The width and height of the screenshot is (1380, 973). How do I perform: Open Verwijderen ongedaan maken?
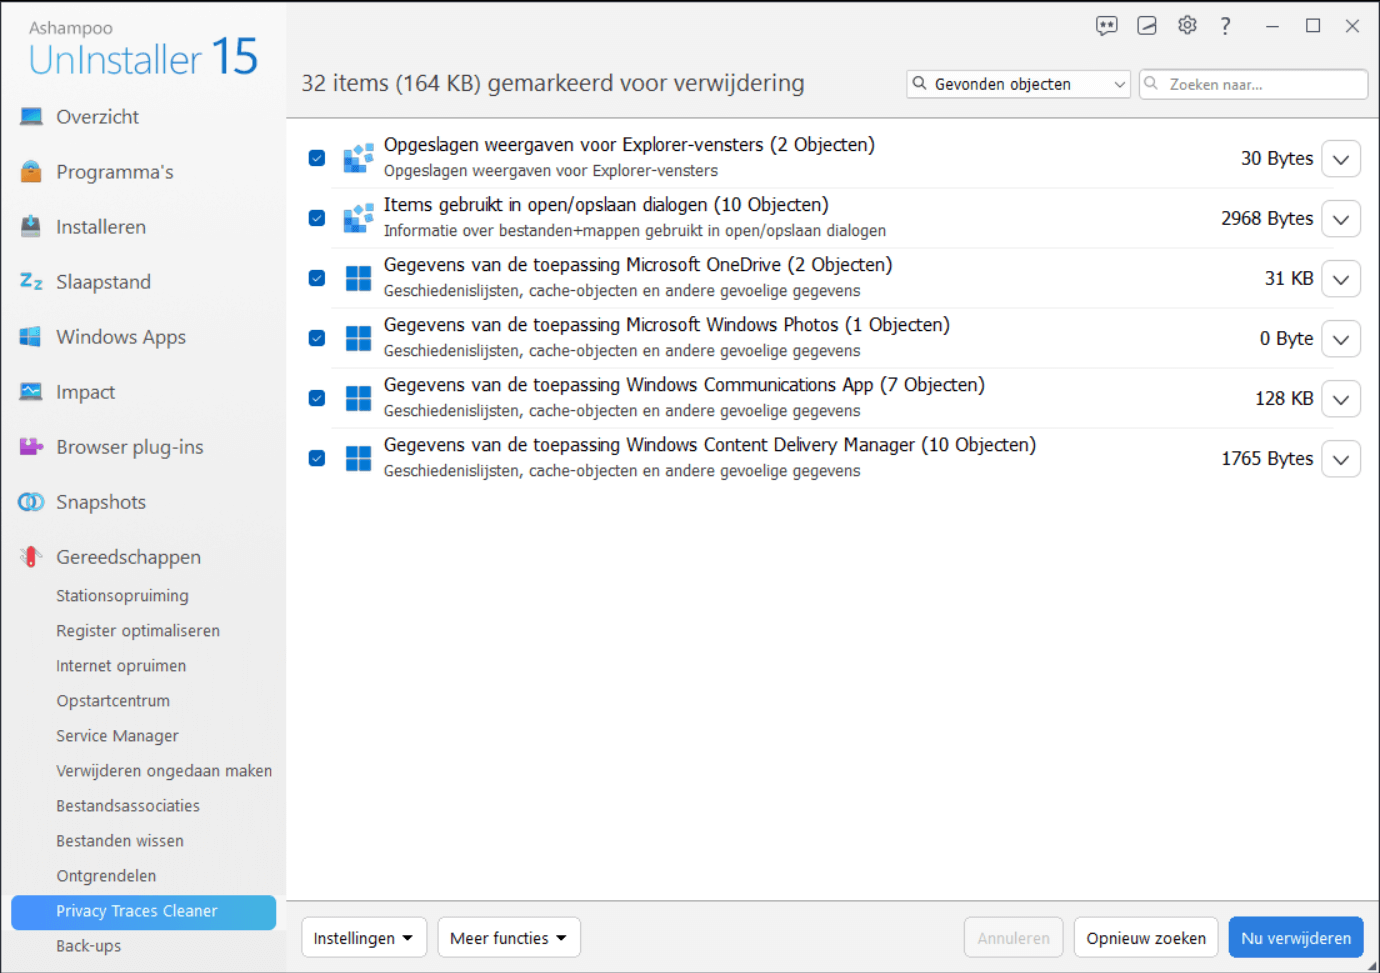[164, 771]
